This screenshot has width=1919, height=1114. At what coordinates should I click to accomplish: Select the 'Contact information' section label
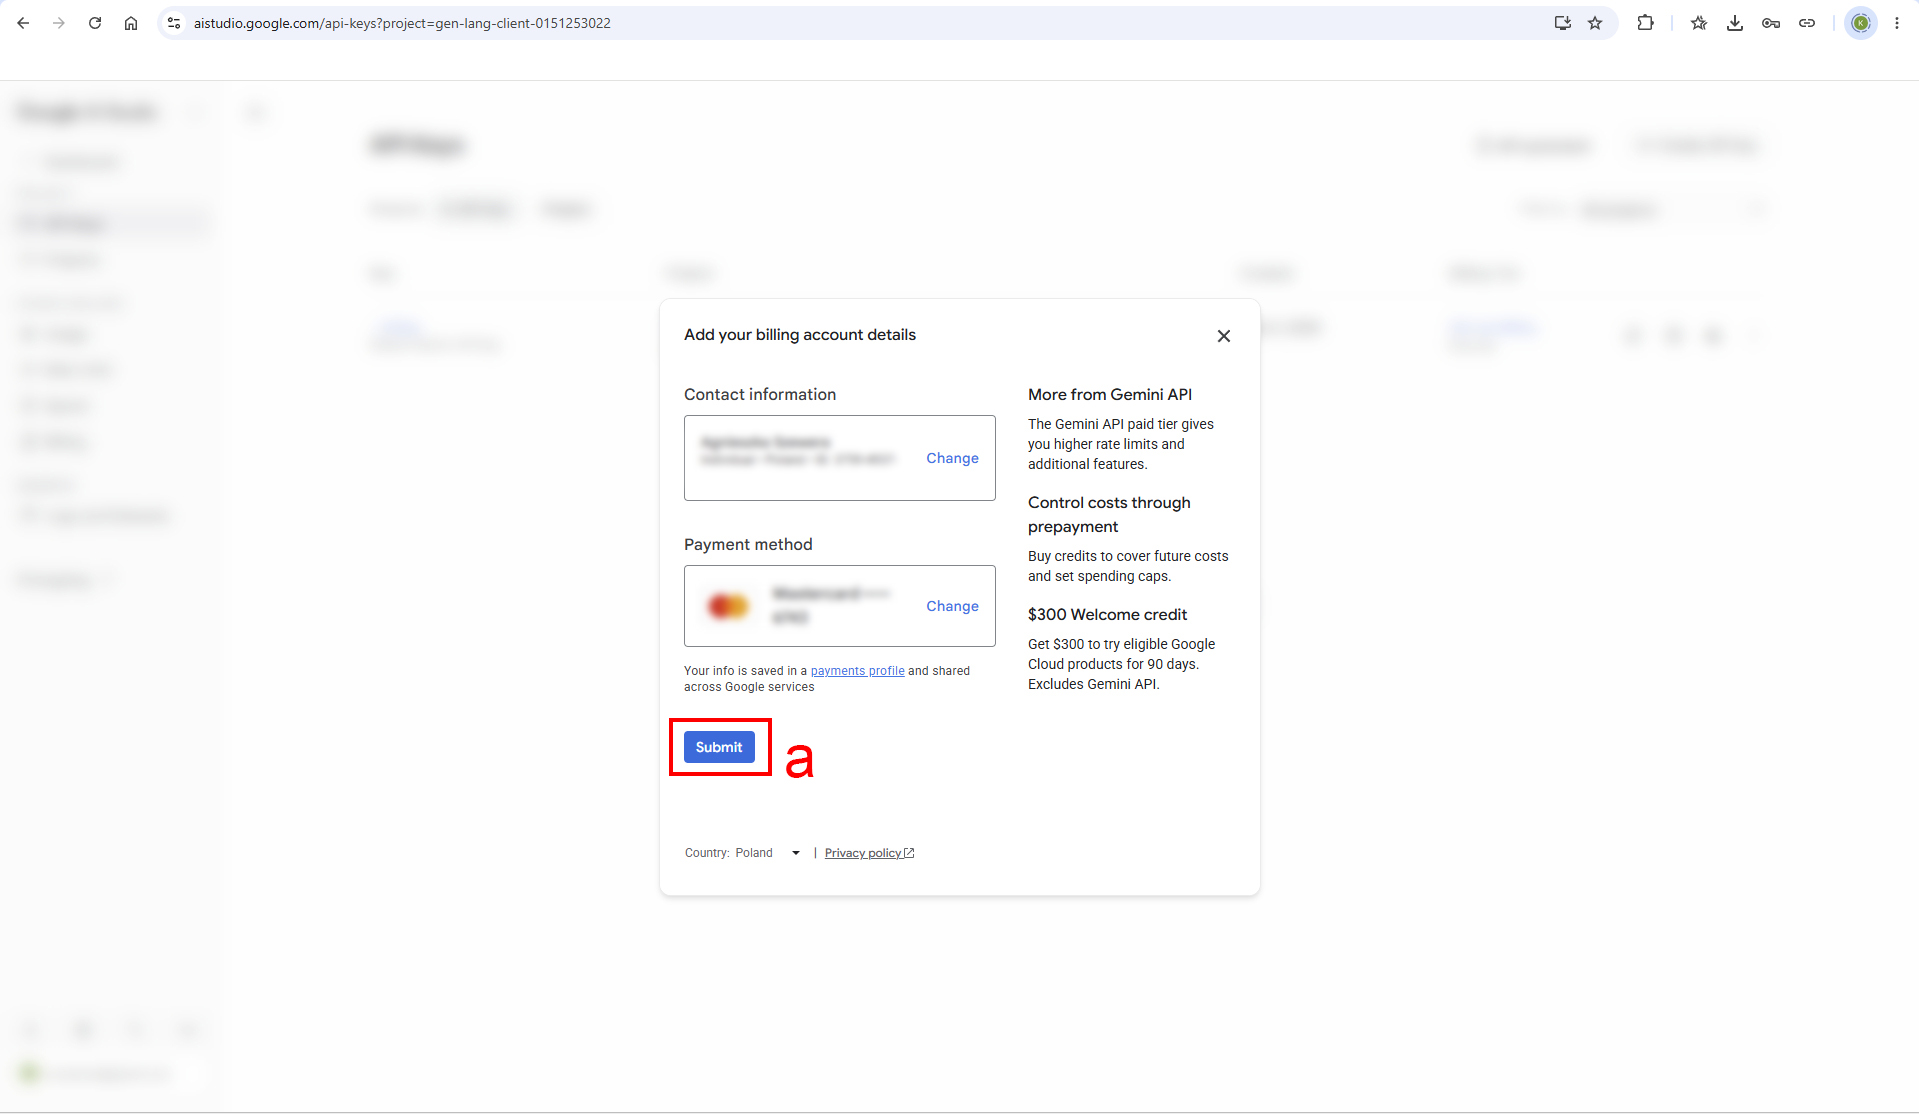(x=760, y=395)
